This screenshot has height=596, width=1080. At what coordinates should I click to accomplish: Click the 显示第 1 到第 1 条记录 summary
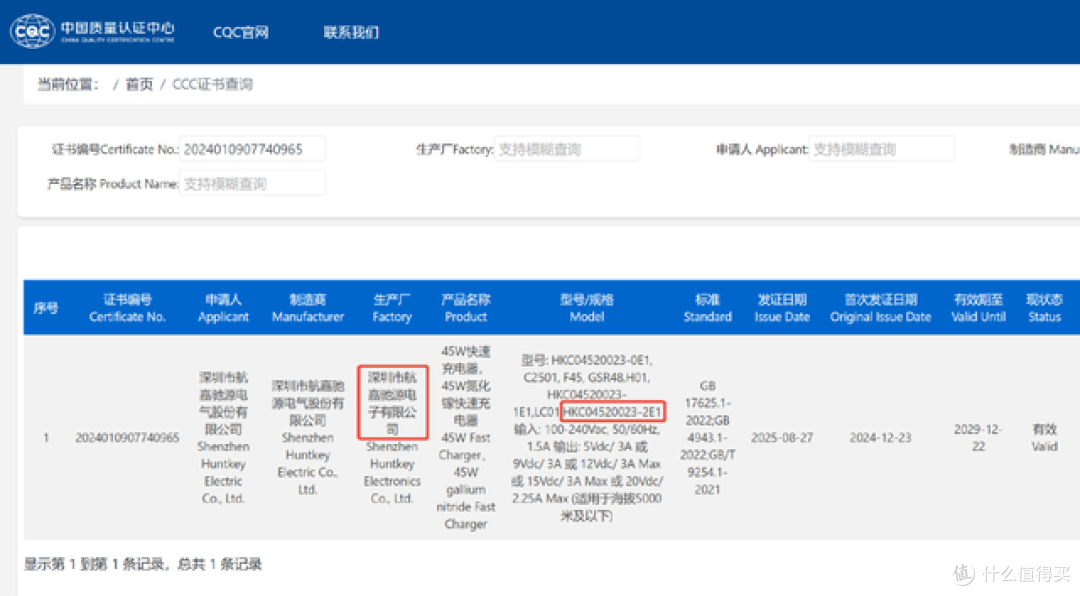click(143, 564)
